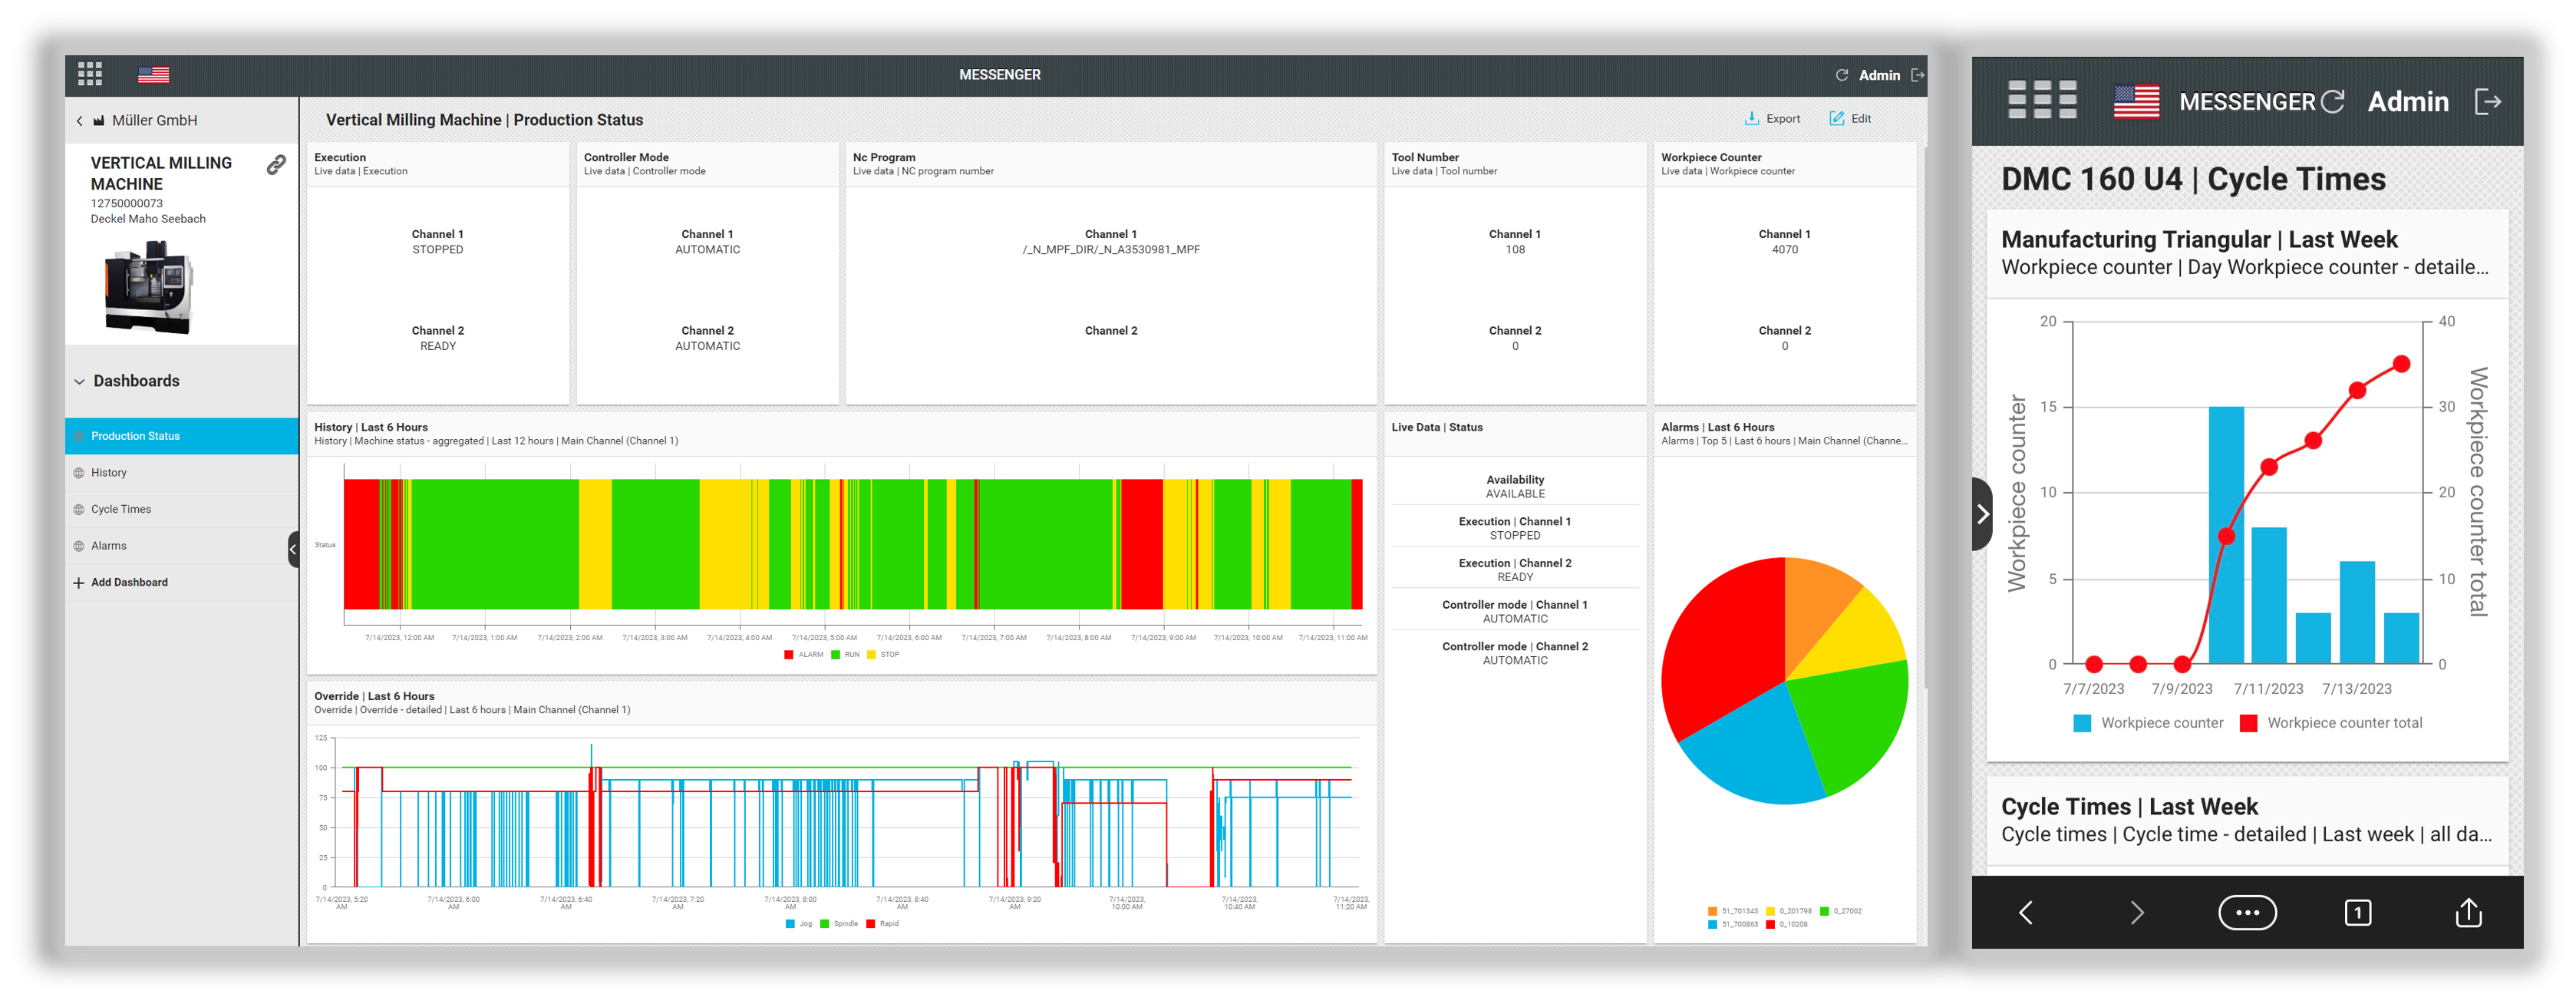Viewport: 2576px width, 1004px height.
Task: Click Admin username in desktop header
Action: (1879, 75)
